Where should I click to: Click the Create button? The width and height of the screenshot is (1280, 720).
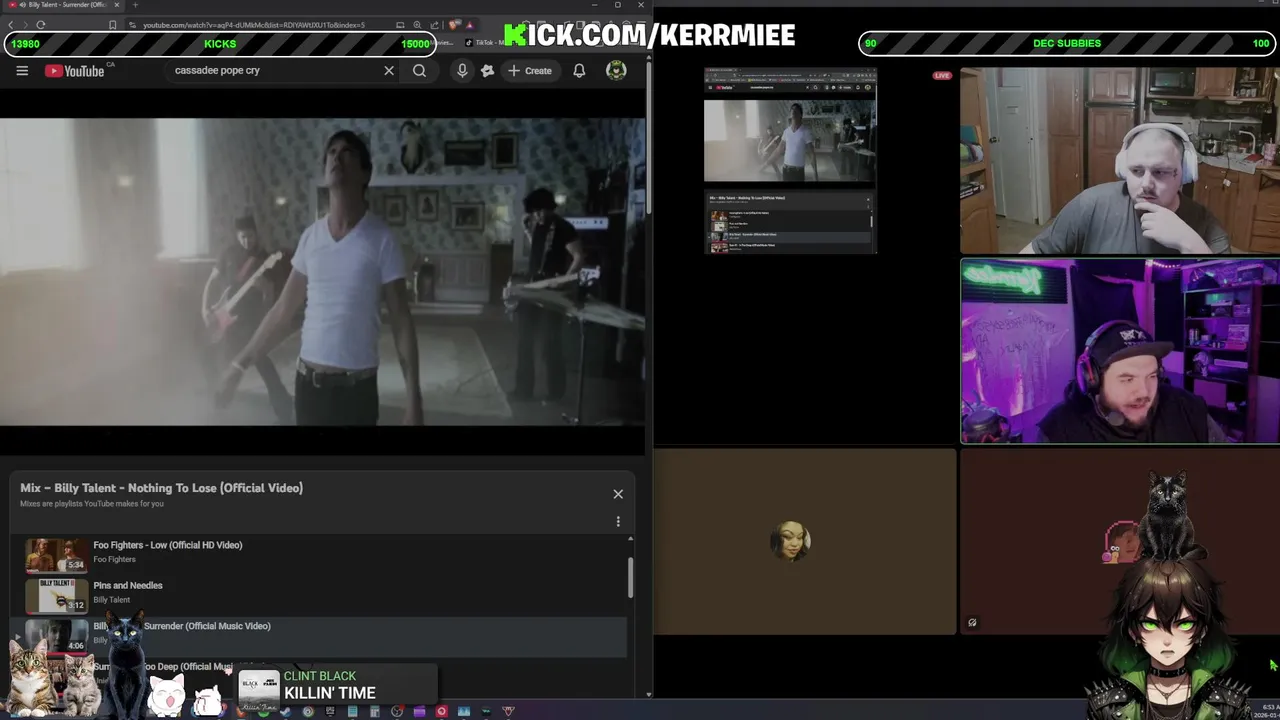pyautogui.click(x=530, y=71)
